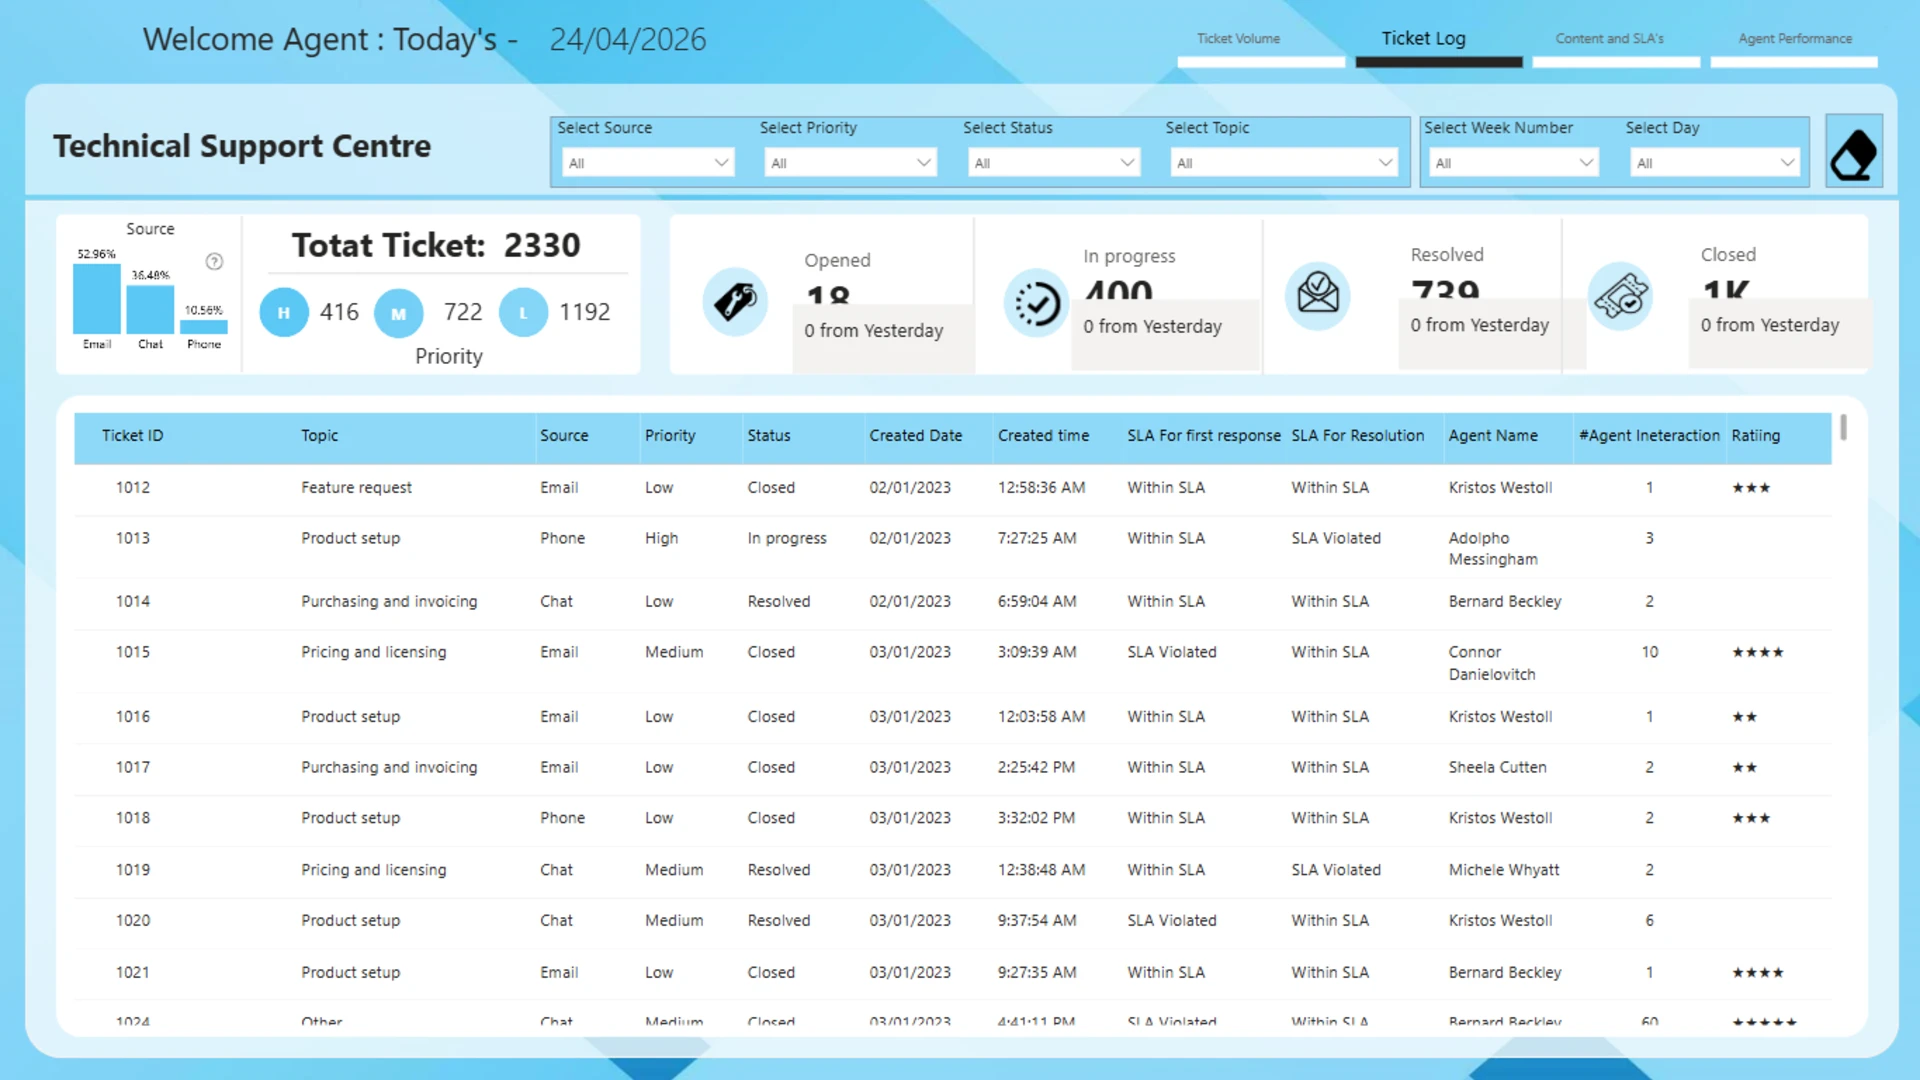Click Adolpho Messingham agent name
The width and height of the screenshot is (1920, 1080).
point(1493,549)
